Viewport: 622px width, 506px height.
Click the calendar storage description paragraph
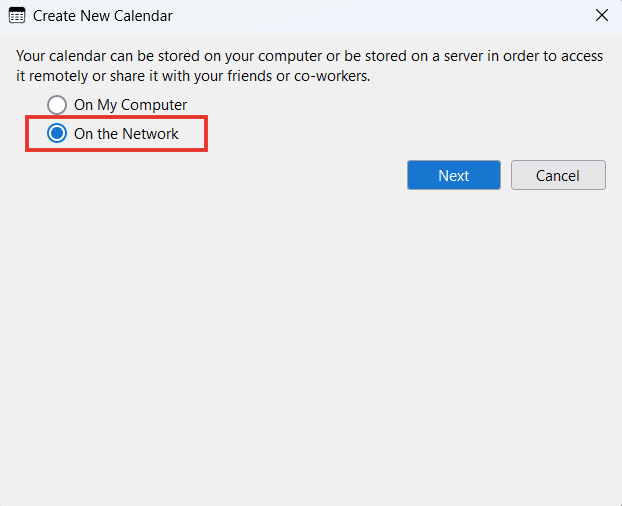click(x=309, y=66)
